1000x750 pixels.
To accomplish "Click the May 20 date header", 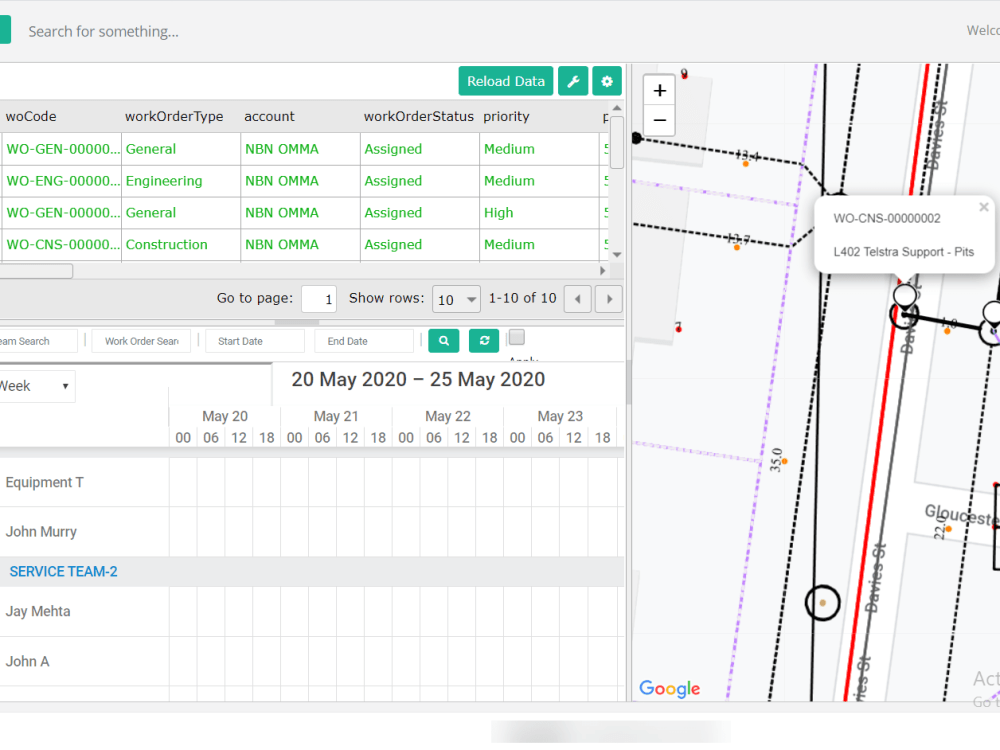I will (x=224, y=416).
